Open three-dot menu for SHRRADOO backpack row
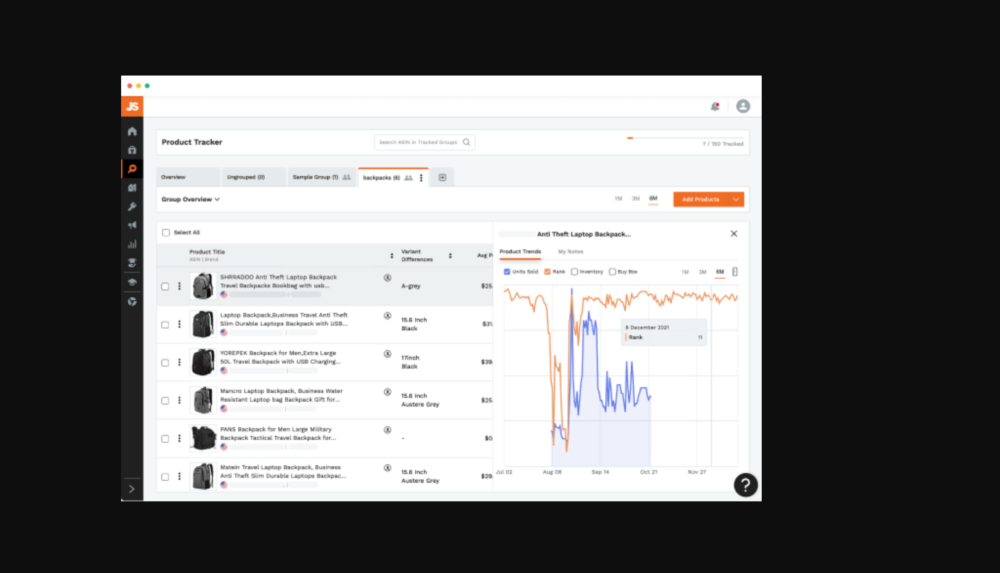The width and height of the screenshot is (1000, 573). [x=180, y=286]
